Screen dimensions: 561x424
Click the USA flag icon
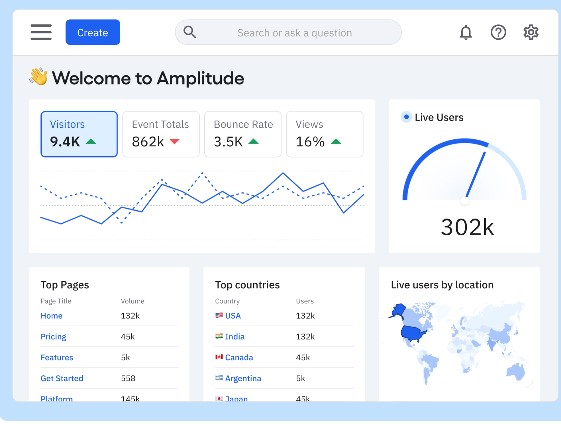pyautogui.click(x=219, y=316)
